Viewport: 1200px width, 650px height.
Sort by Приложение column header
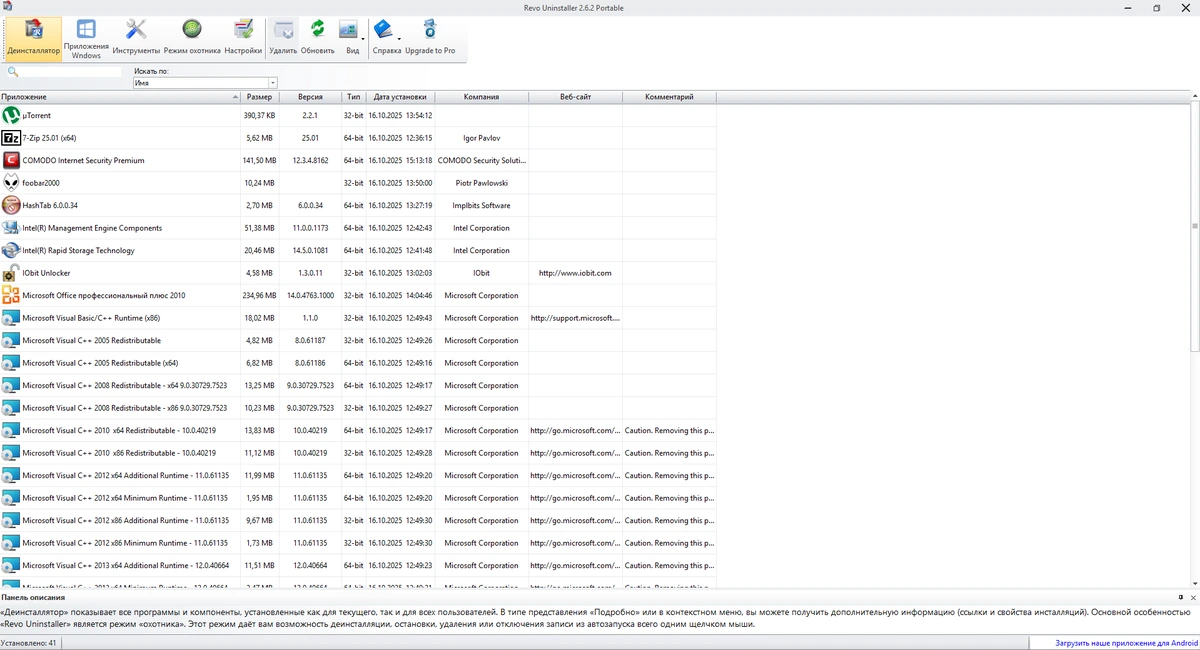point(120,97)
